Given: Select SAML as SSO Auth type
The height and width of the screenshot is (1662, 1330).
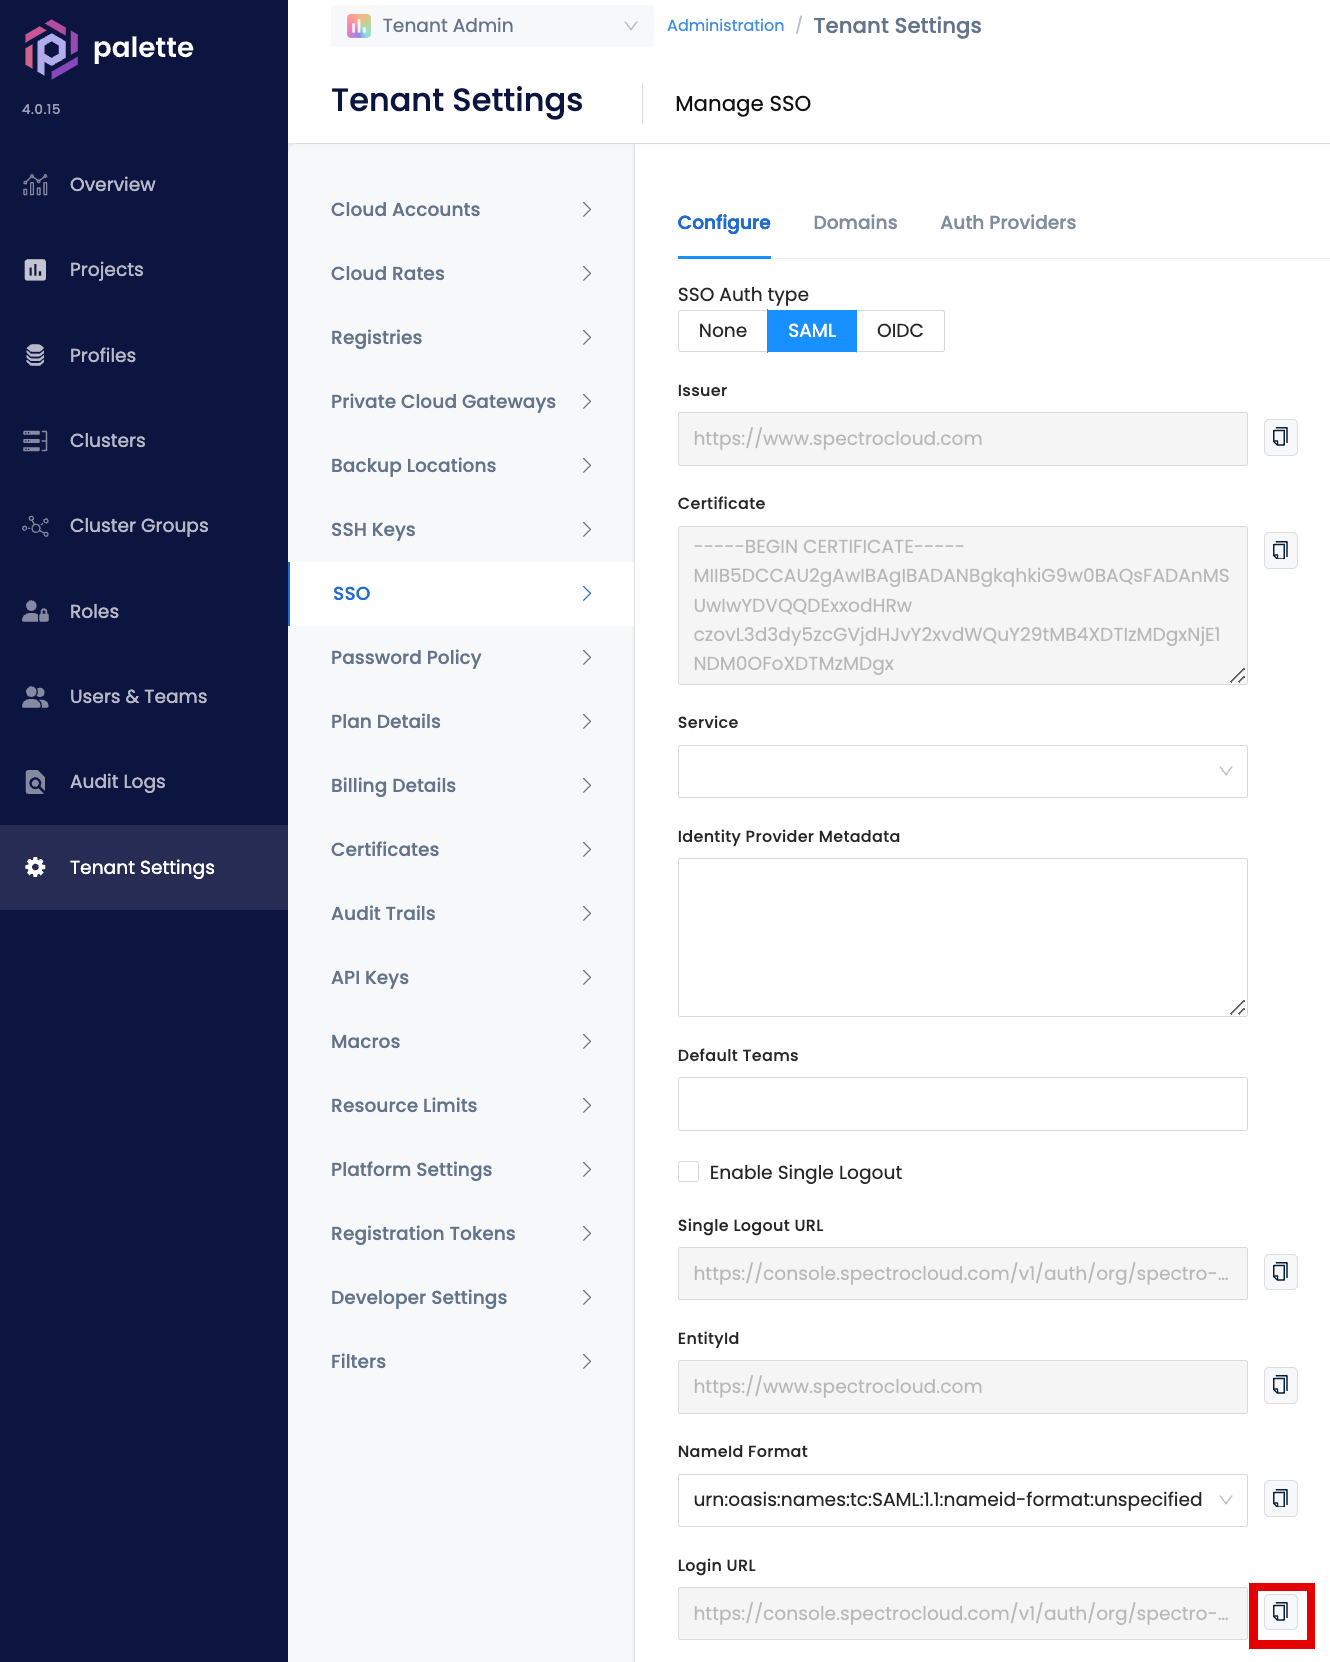Looking at the screenshot, I should pos(812,331).
